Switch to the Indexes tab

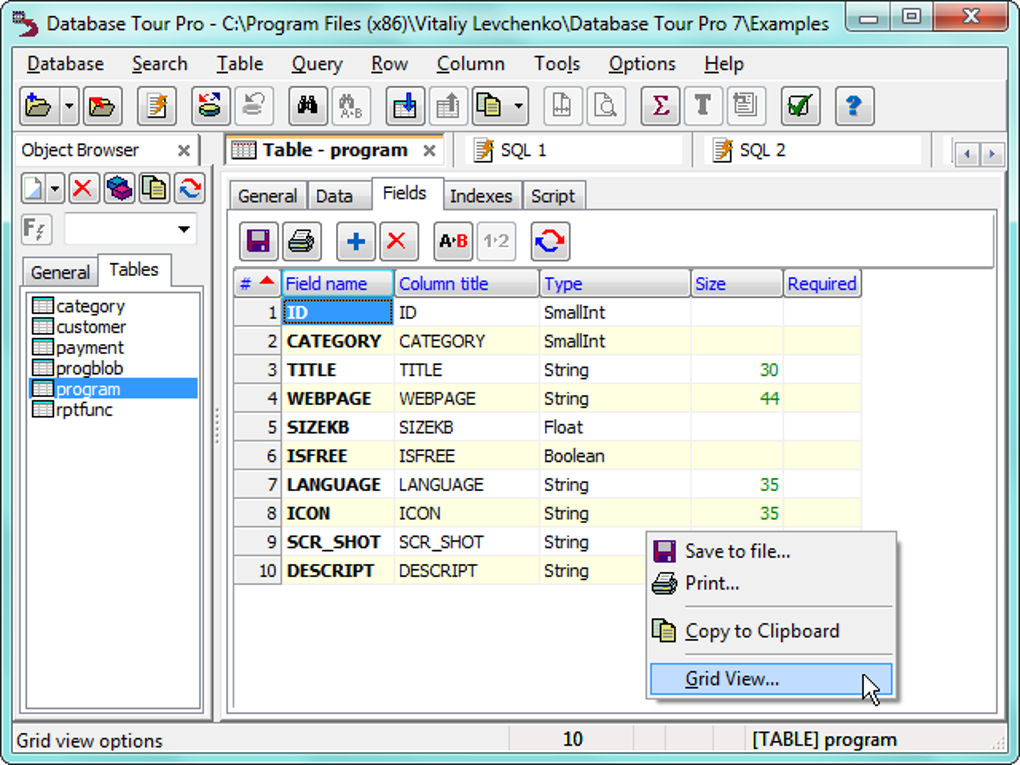click(x=482, y=196)
